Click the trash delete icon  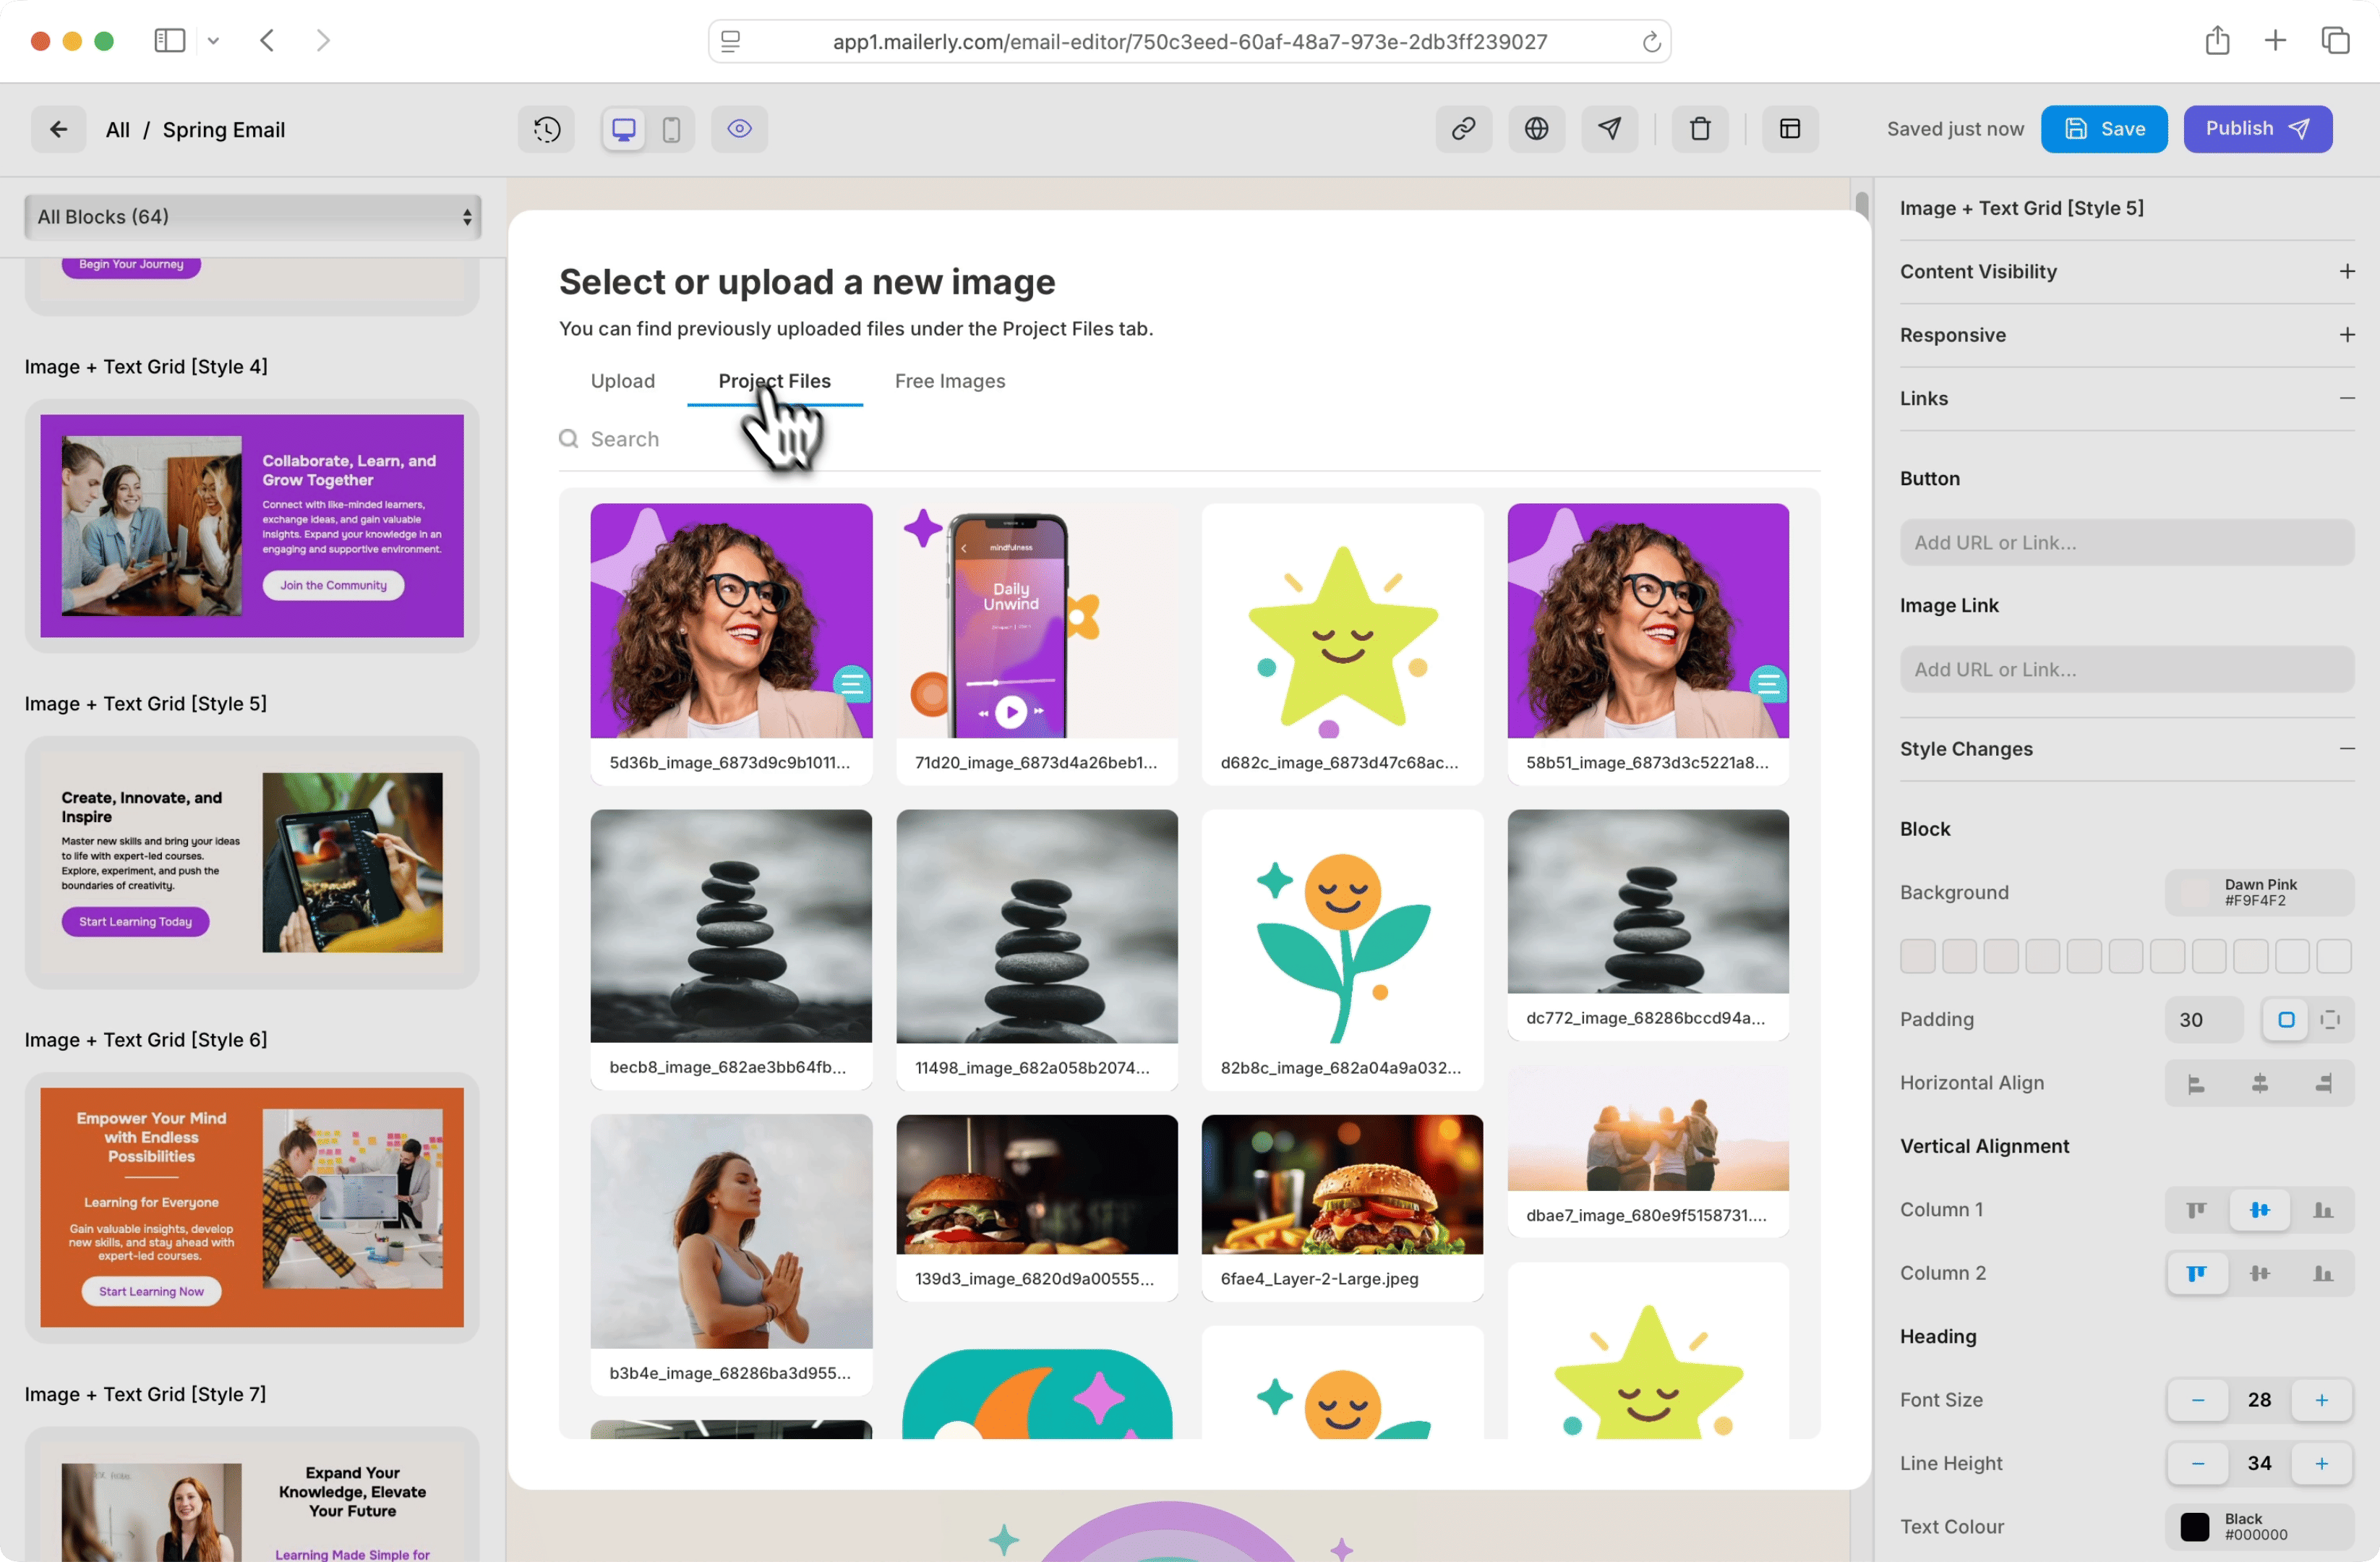pos(1700,129)
